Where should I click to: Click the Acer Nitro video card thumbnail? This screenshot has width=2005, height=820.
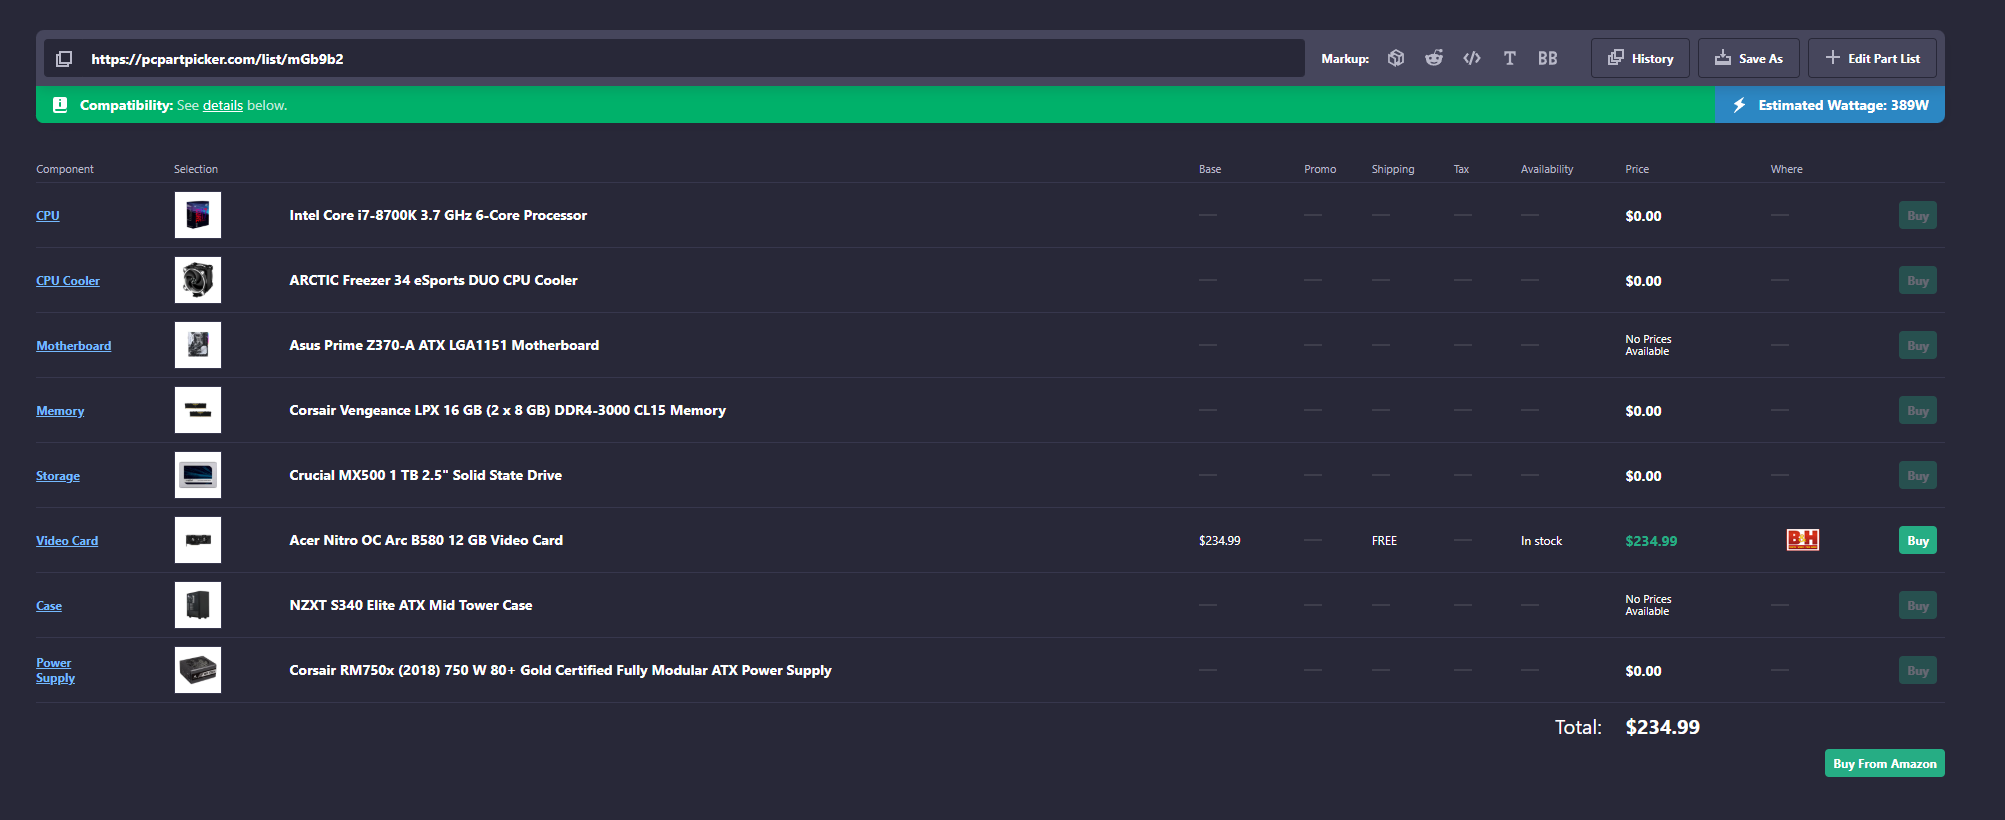(198, 540)
